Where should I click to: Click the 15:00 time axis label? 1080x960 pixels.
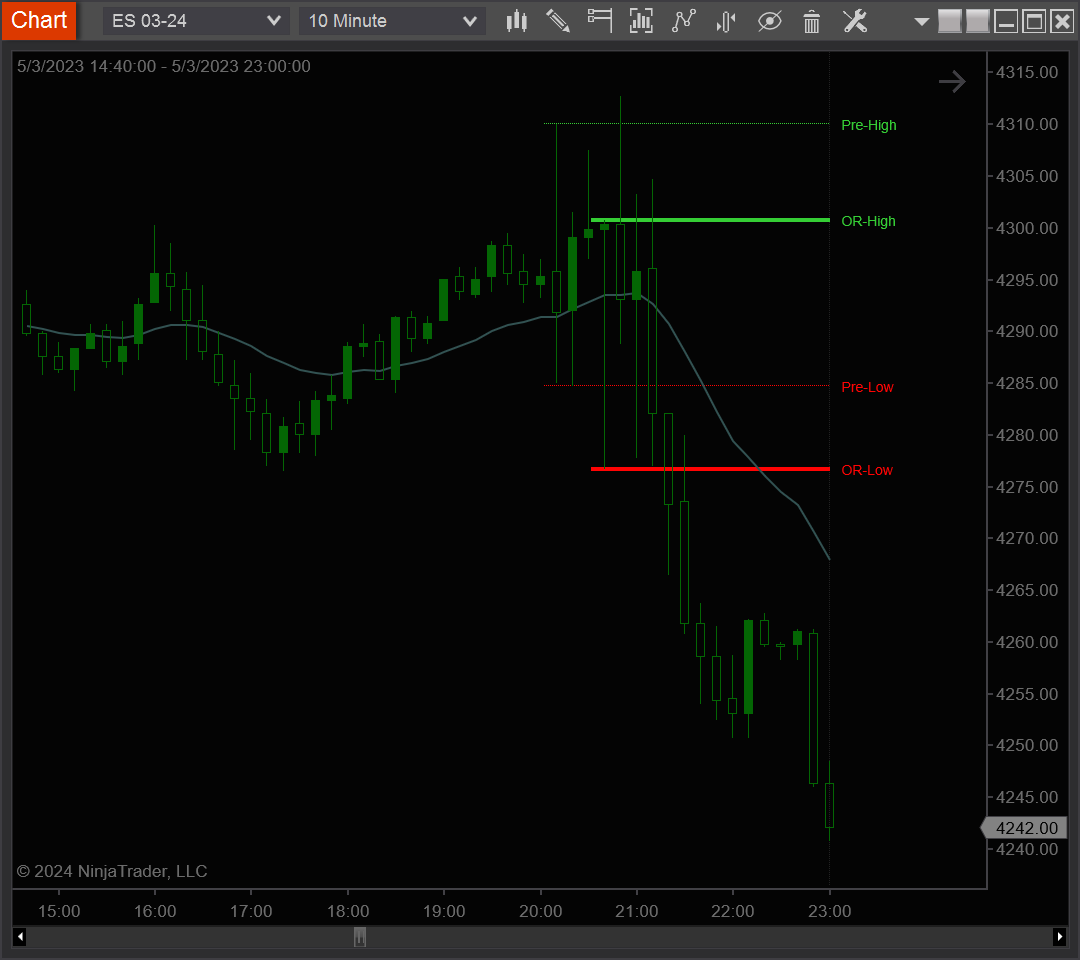pyautogui.click(x=59, y=911)
